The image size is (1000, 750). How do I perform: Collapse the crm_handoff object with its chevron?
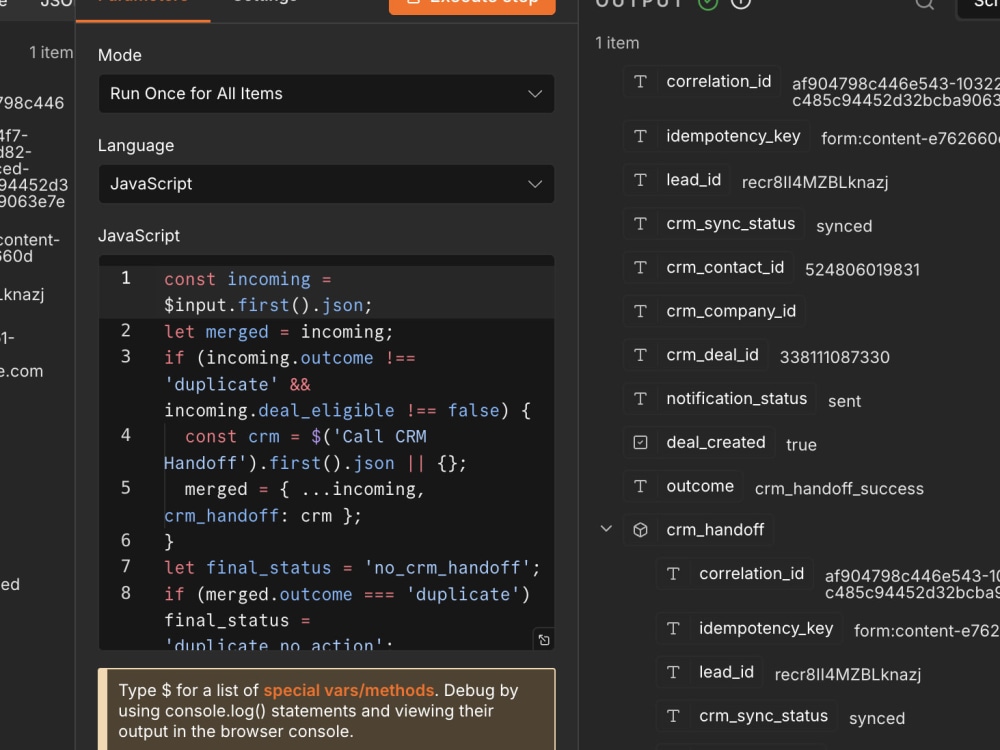(607, 529)
